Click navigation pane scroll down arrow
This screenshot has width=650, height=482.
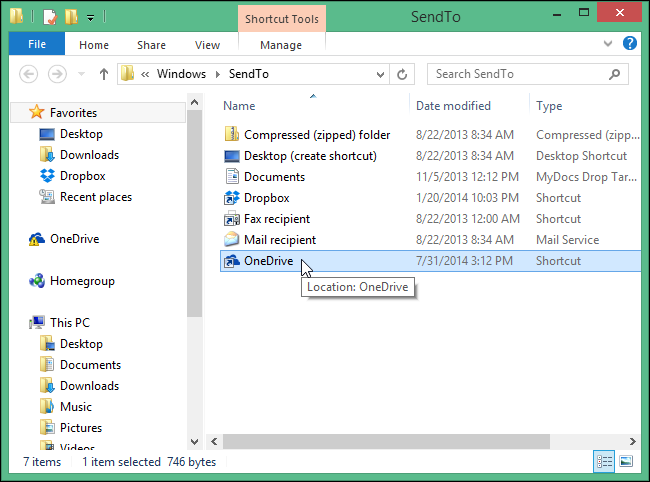click(x=194, y=442)
